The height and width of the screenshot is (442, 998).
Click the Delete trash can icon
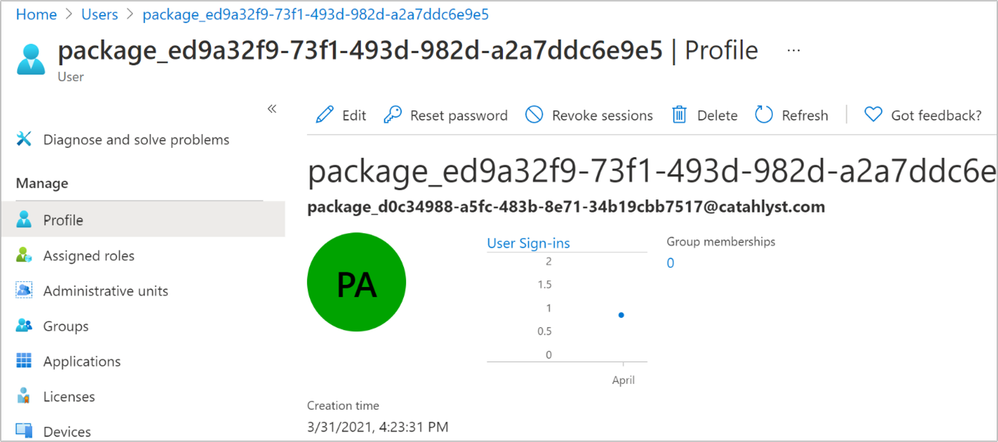pos(680,115)
